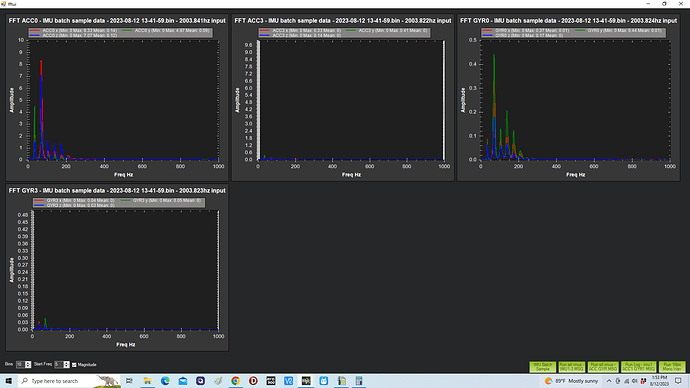This screenshot has width=690, height=388.
Task: Click the Start Freq spinner arrows
Action: pos(66,365)
